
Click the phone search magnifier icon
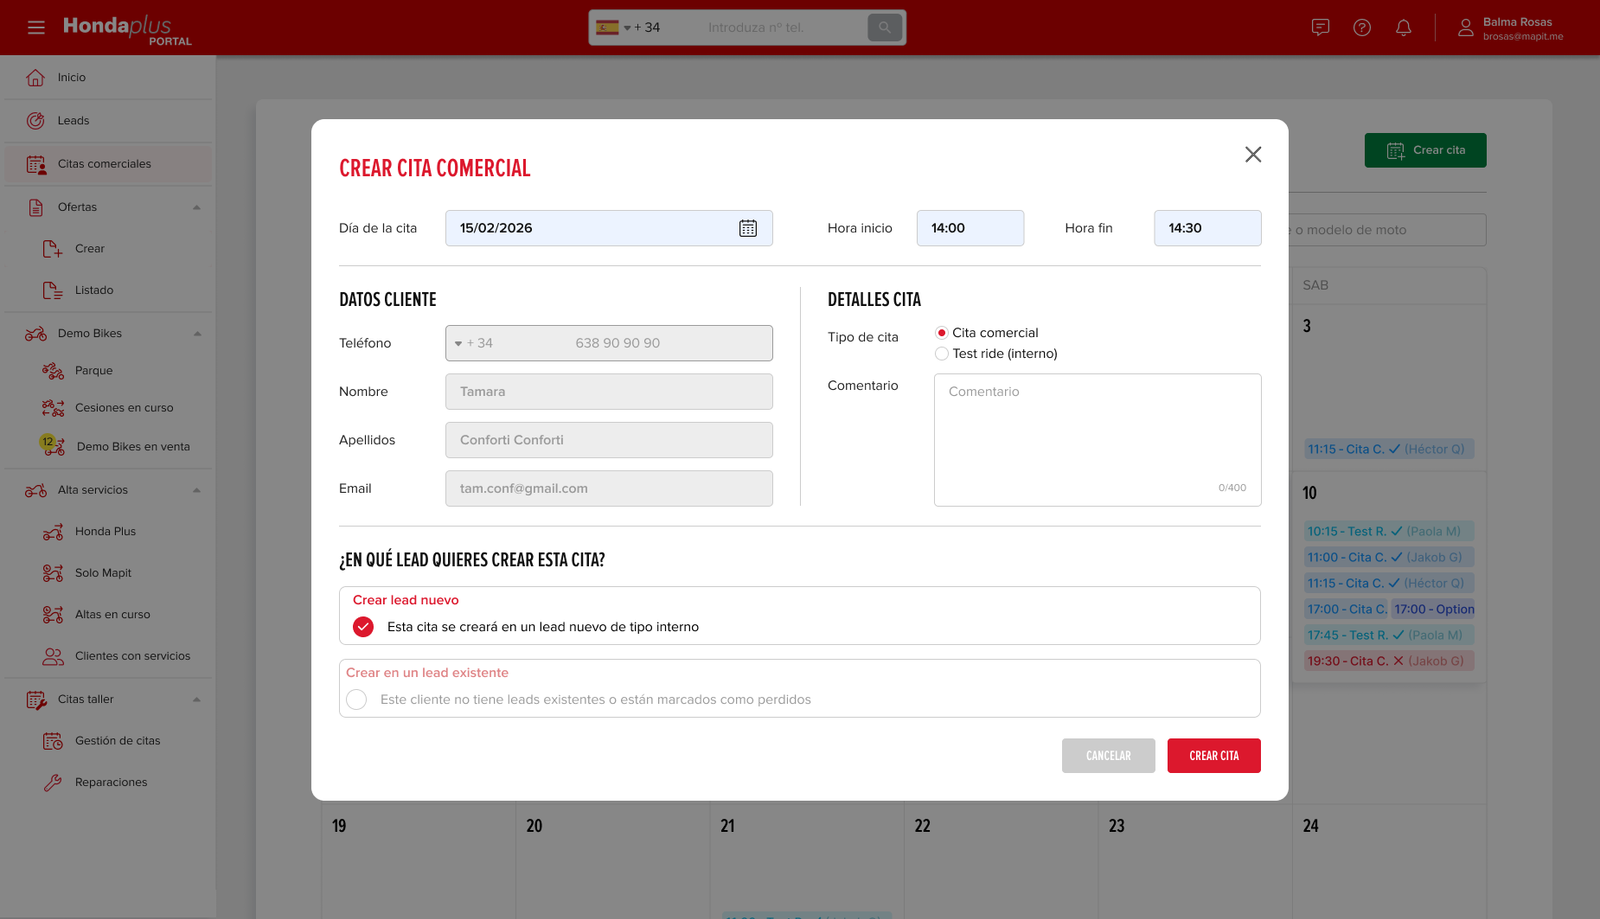(884, 27)
